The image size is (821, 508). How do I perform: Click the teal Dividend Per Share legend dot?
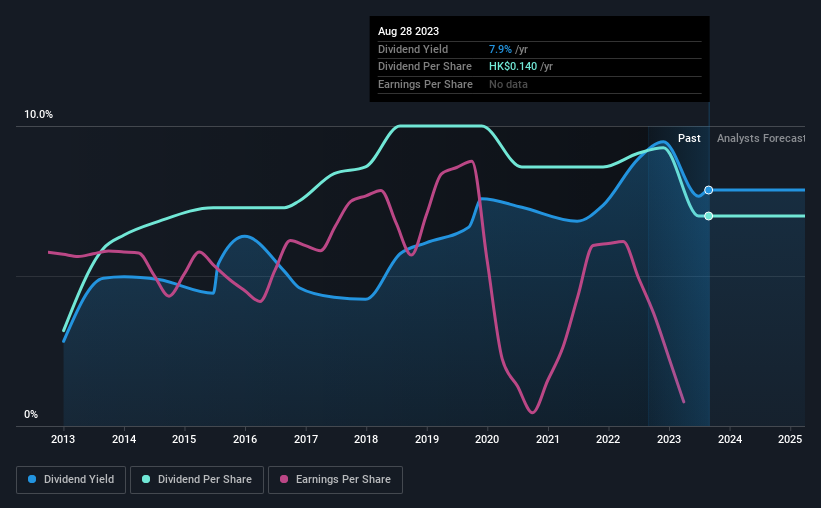tap(146, 479)
